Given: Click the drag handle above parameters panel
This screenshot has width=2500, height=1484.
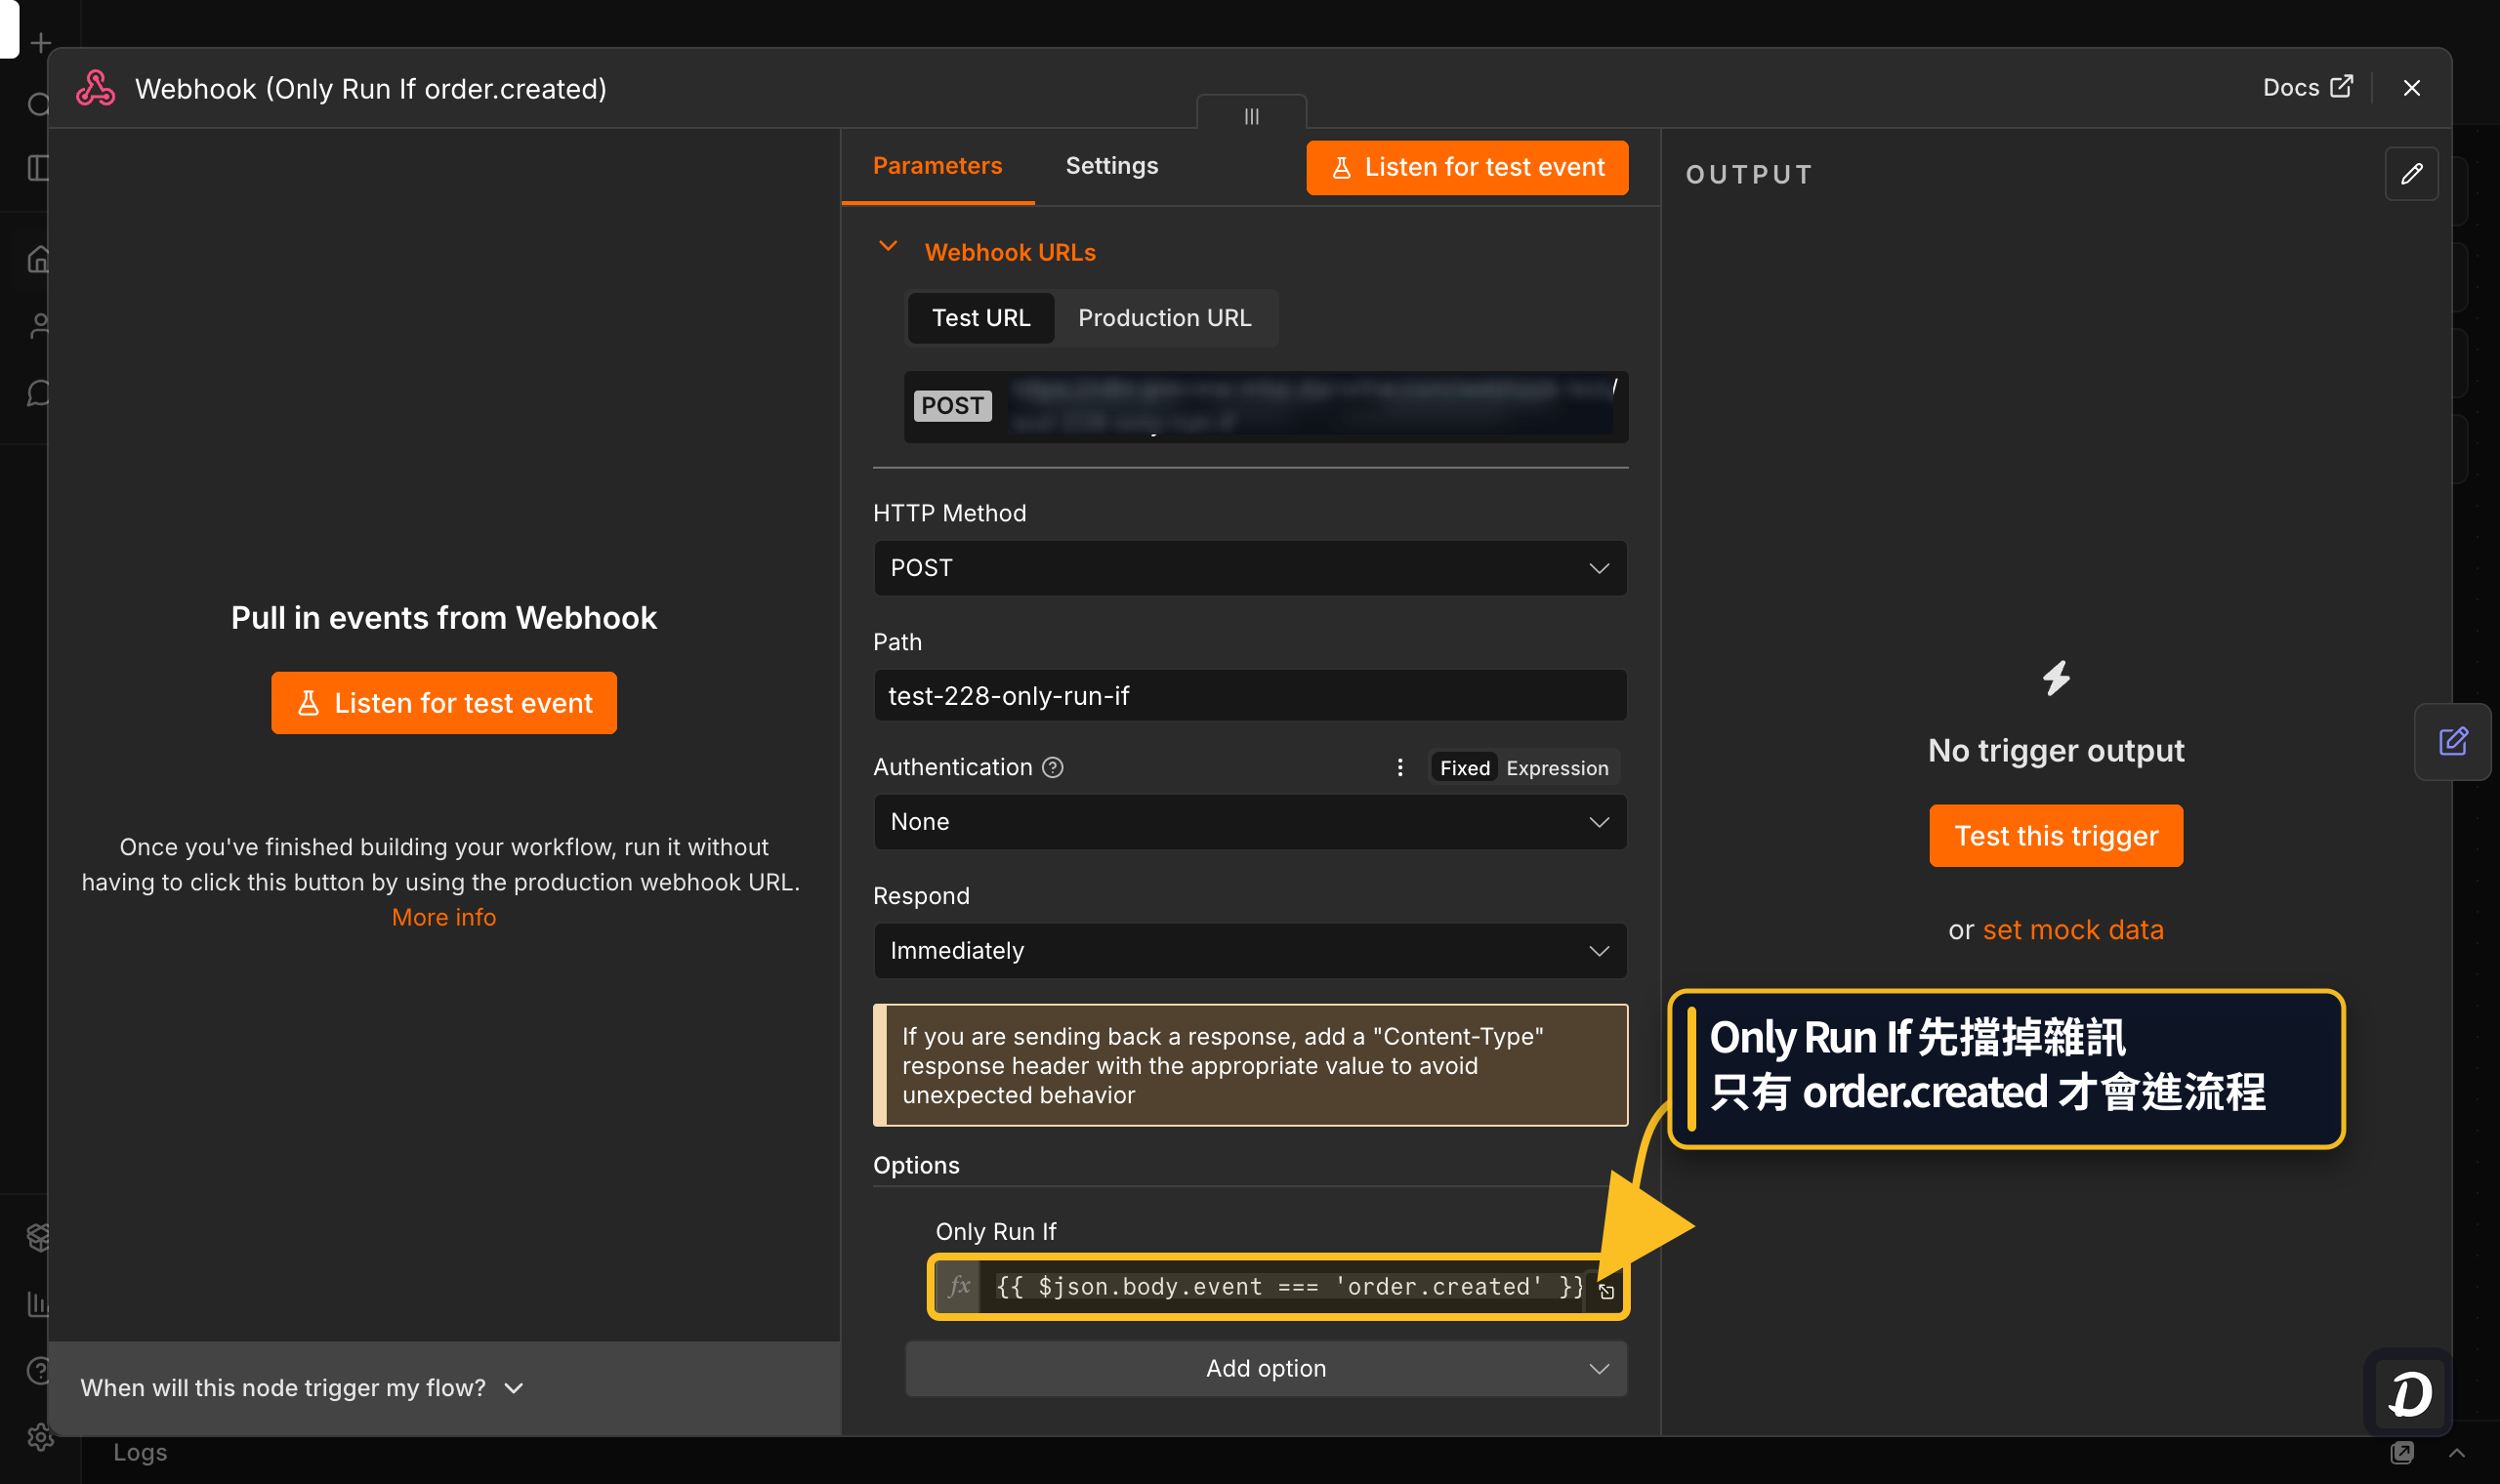Looking at the screenshot, I should coord(1251,115).
